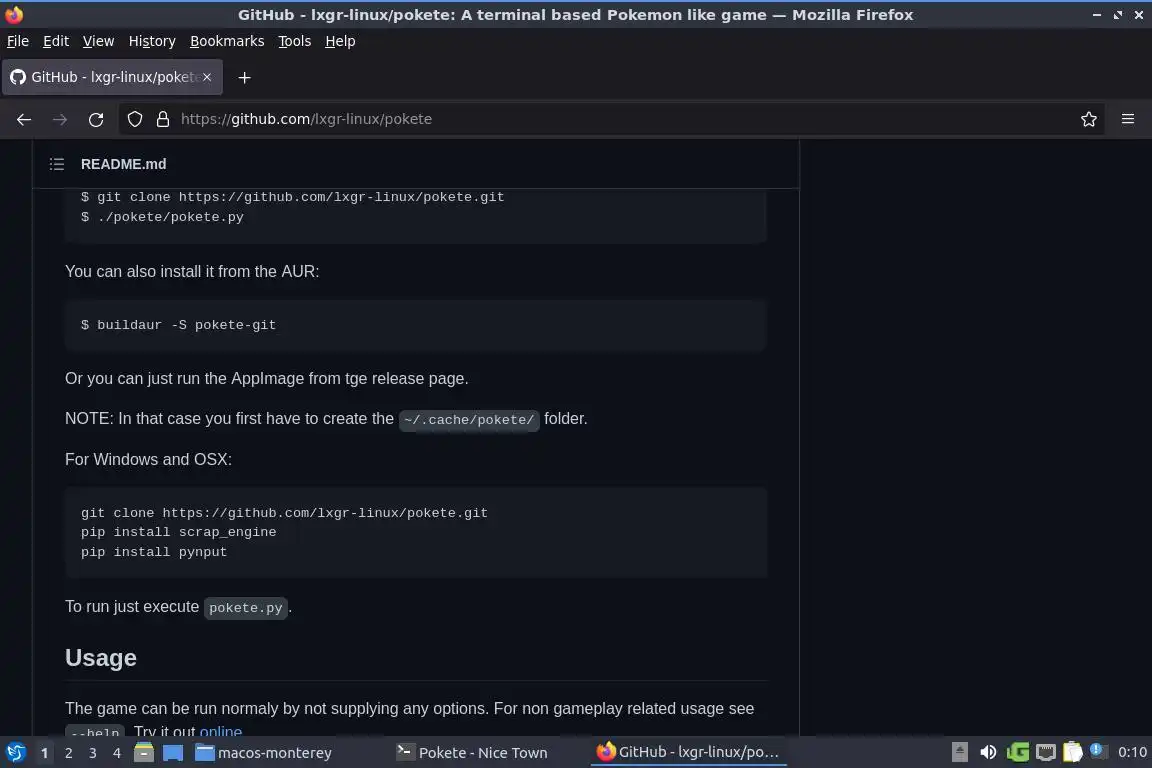This screenshot has width=1152, height=768.
Task: Open the View menu
Action: [x=98, y=41]
